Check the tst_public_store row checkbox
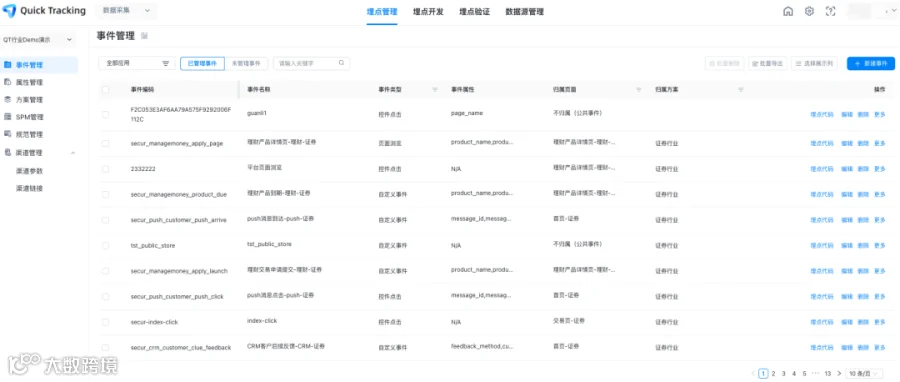 tap(105, 245)
